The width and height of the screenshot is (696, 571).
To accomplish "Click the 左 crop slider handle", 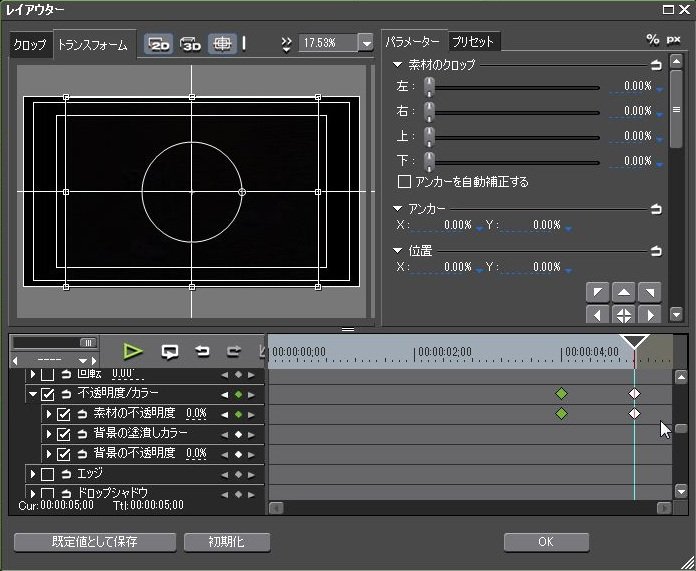I will coord(429,87).
